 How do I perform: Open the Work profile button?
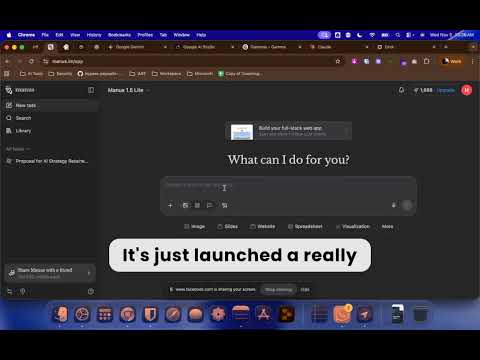pyautogui.click(x=452, y=61)
